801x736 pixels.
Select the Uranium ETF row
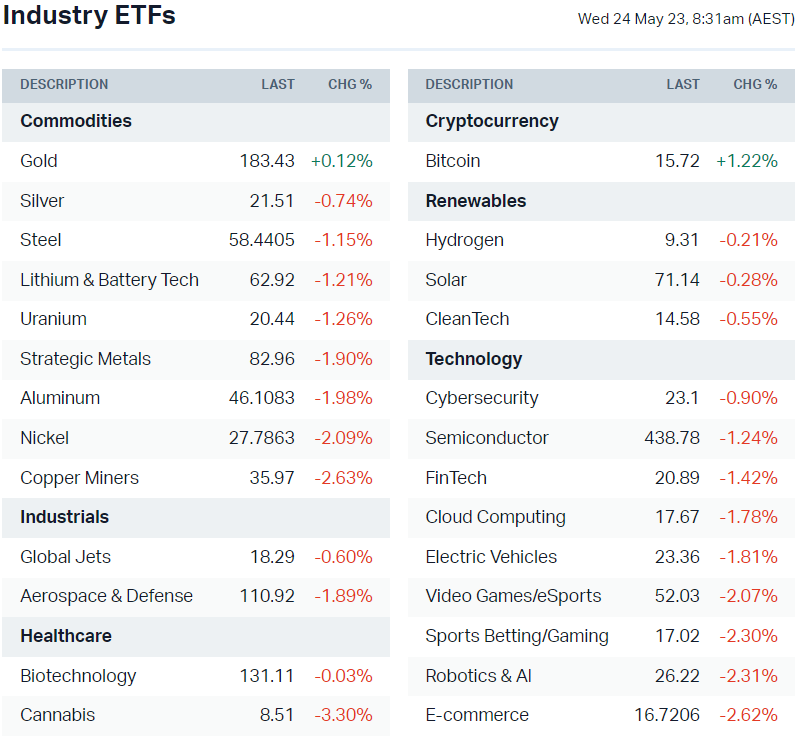[x=53, y=319]
